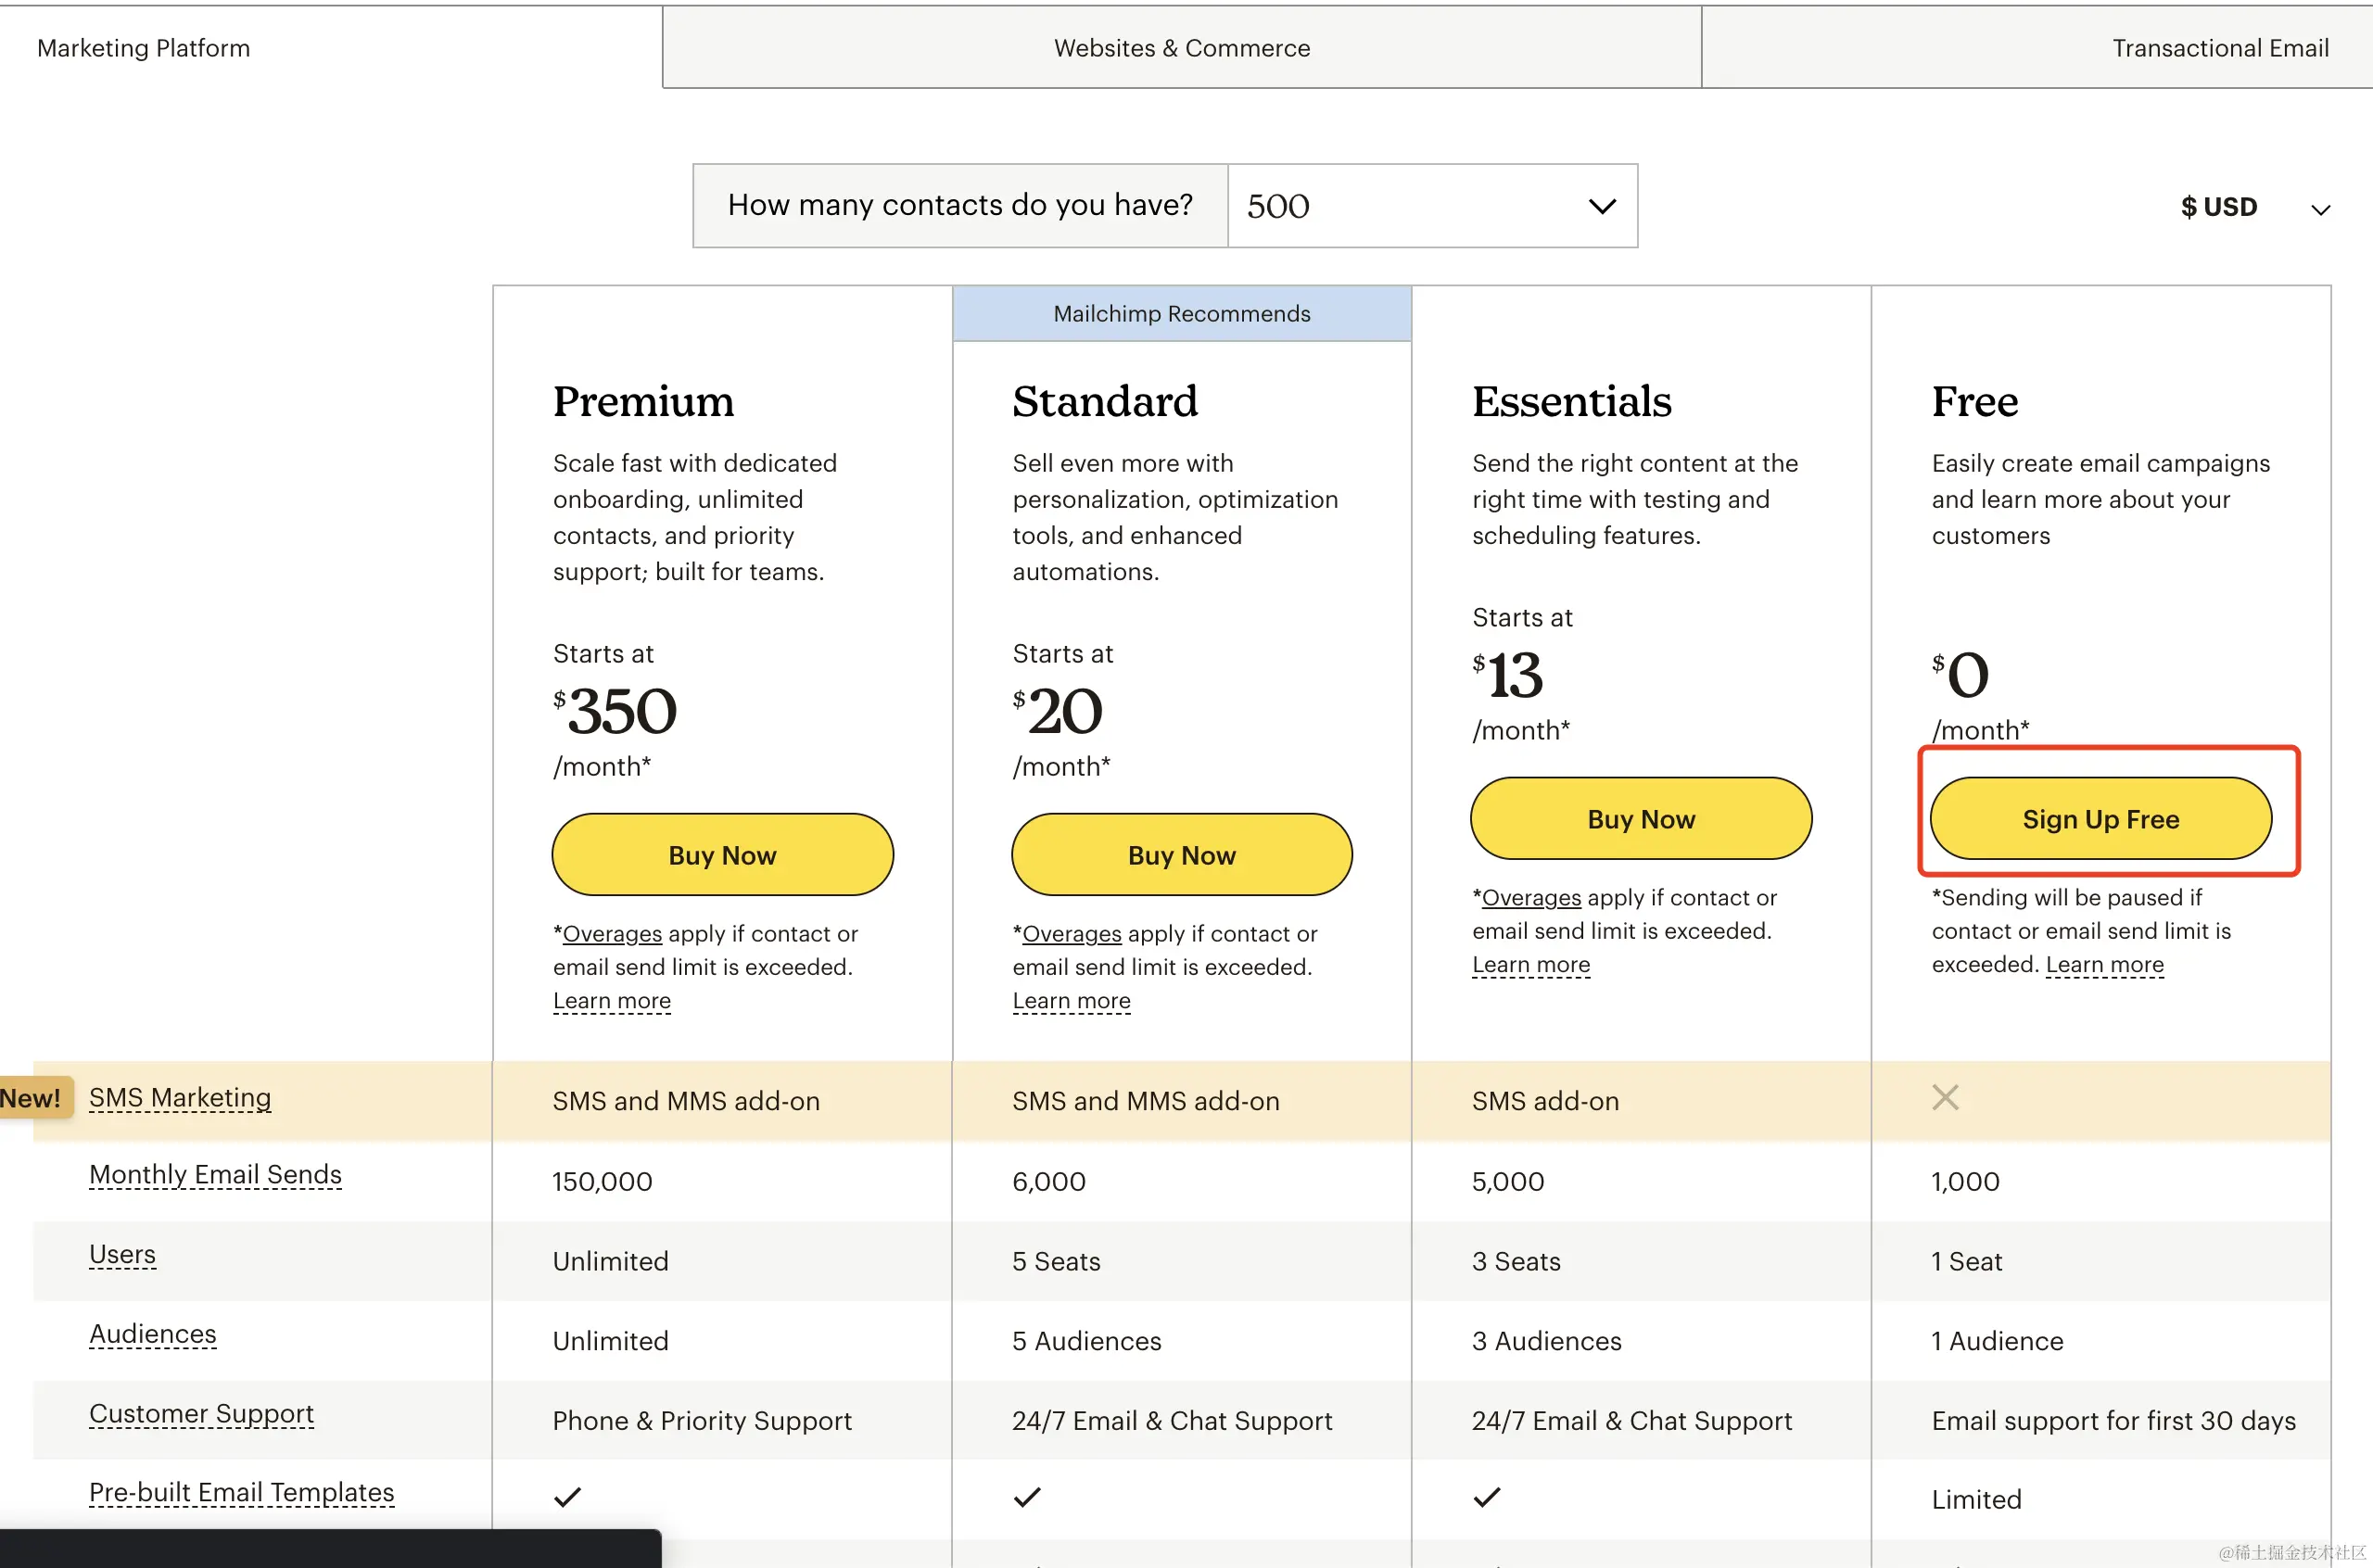The height and width of the screenshot is (1568, 2373).
Task: Switch to Websites & Commerce tab
Action: coord(1181,48)
